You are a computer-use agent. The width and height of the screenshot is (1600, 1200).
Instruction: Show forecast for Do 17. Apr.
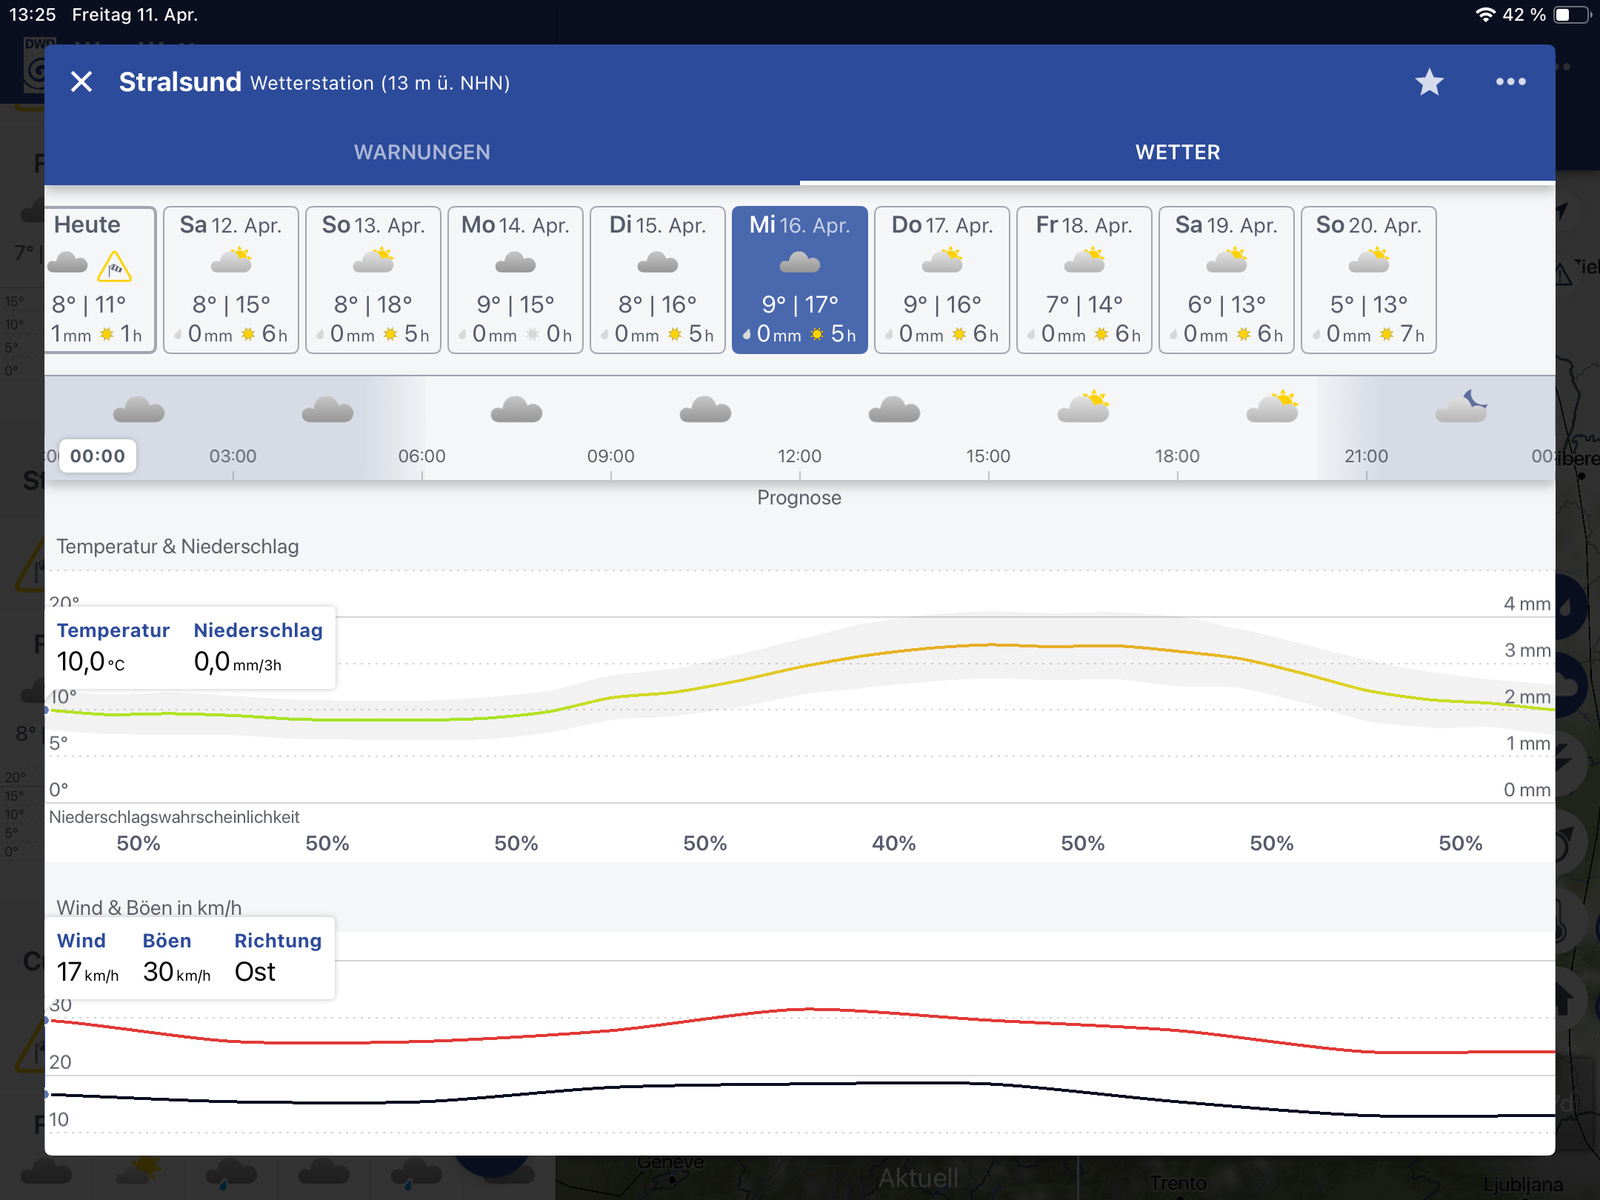point(942,280)
